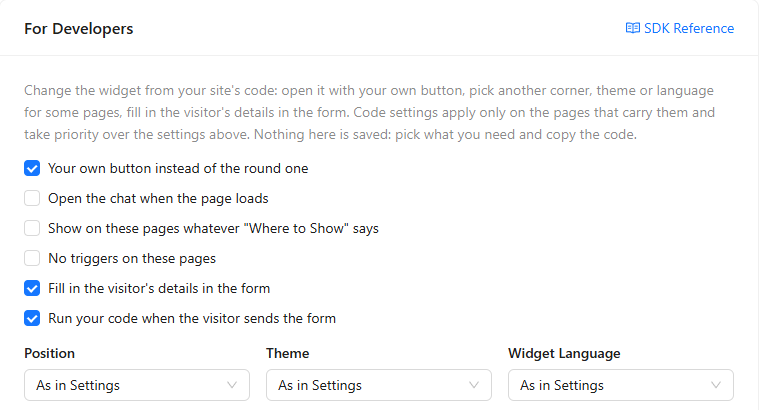This screenshot has width=759, height=410.
Task: Click the Widget Language dropdown chevron arrow
Action: (716, 385)
